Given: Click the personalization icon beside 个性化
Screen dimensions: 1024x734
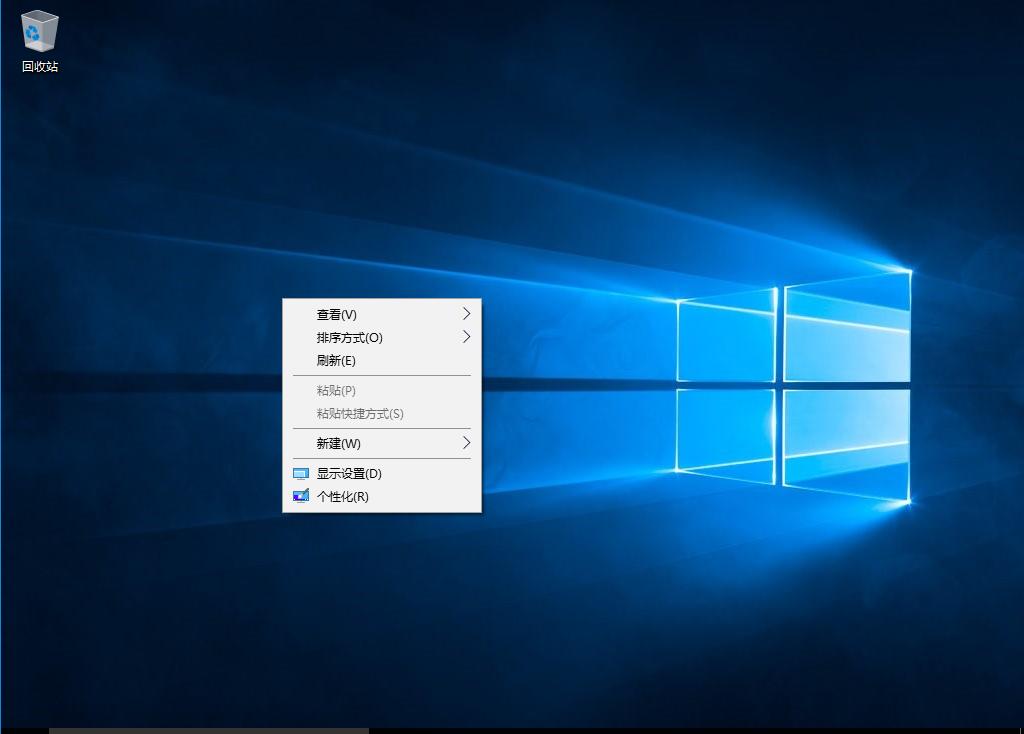Looking at the screenshot, I should point(300,496).
